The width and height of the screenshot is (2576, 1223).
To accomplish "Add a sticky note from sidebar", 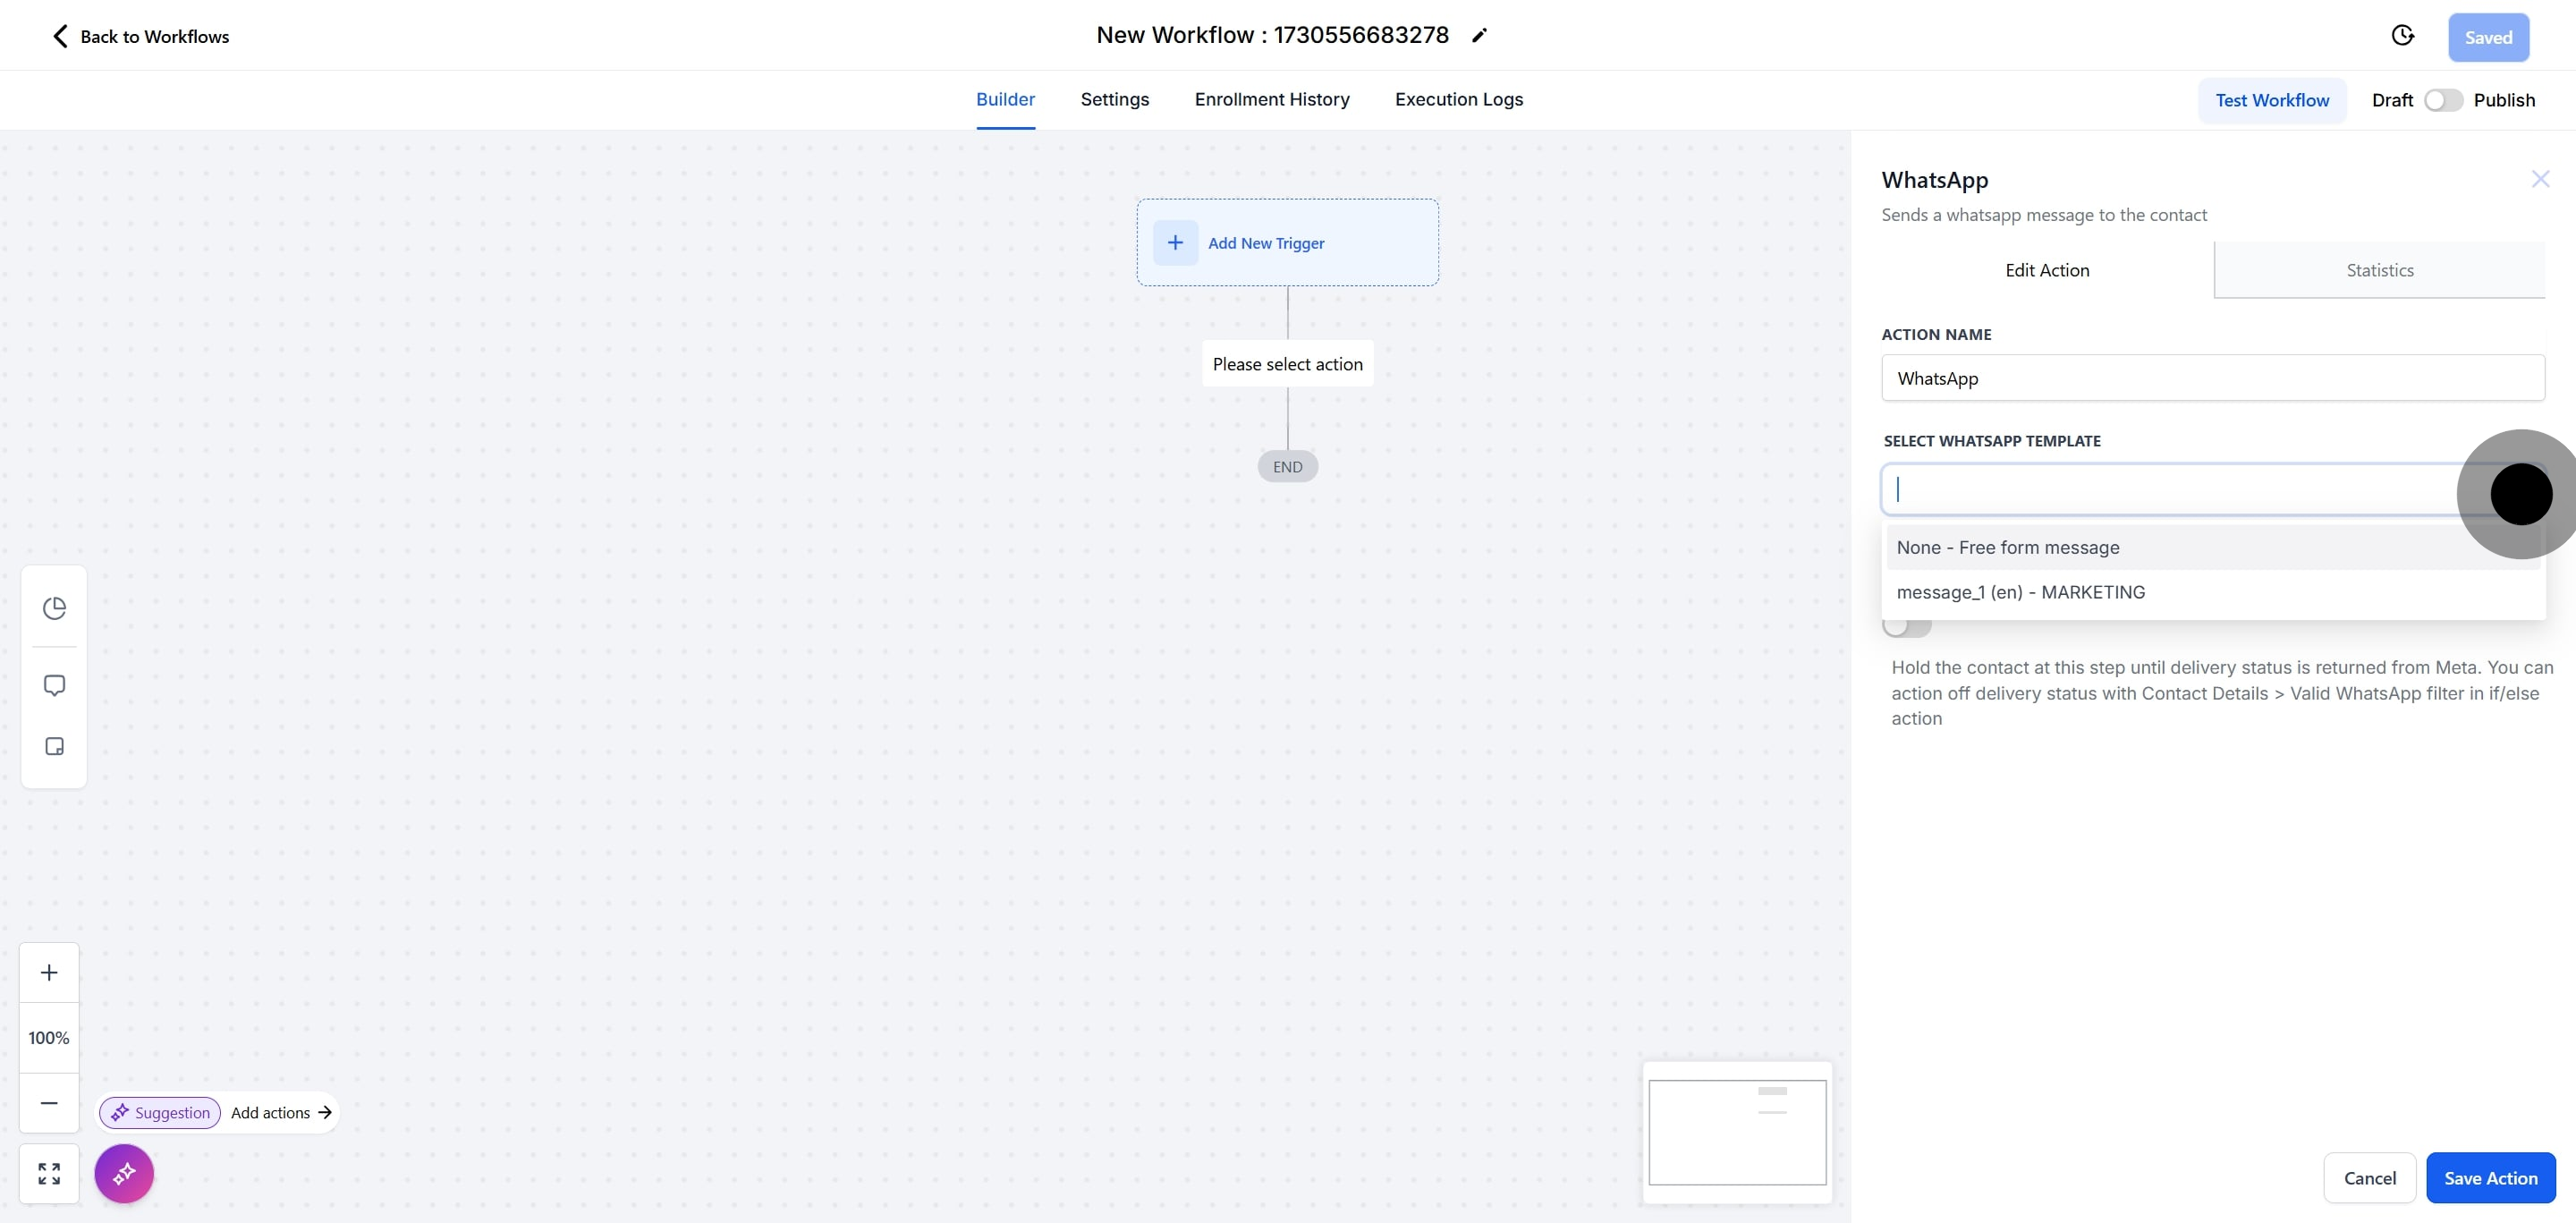I will 54,746.
